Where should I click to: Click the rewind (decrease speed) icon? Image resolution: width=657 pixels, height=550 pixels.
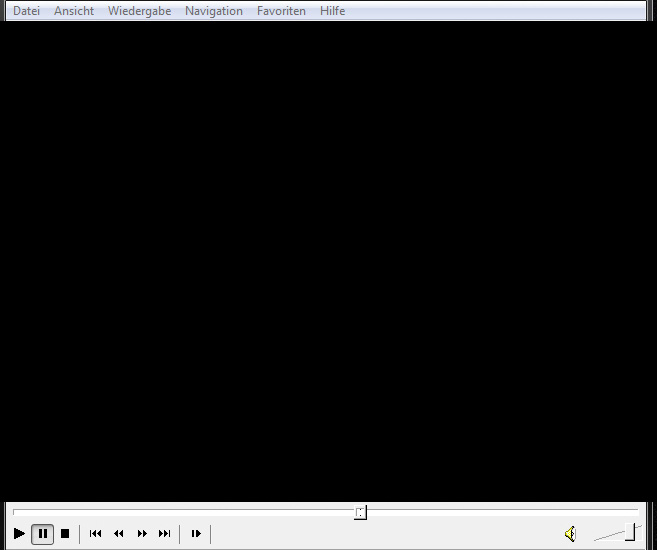tap(119, 534)
